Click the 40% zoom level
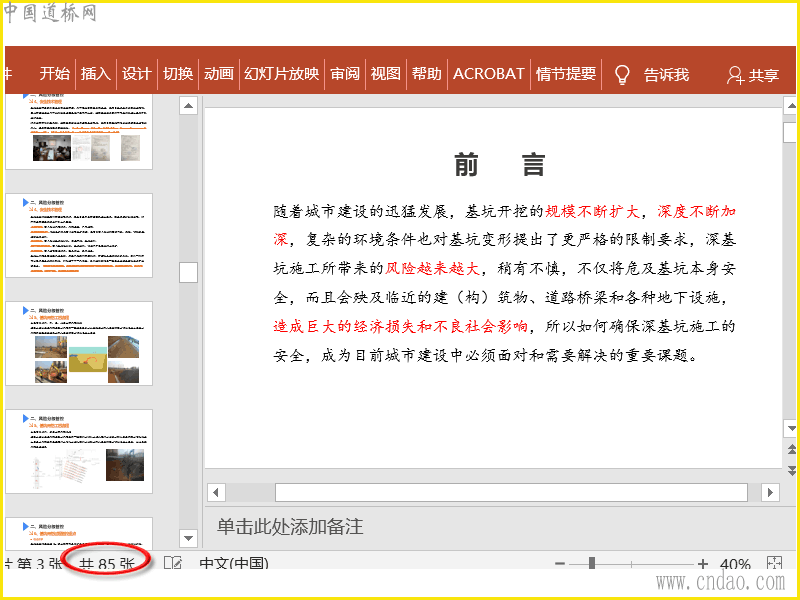Viewport: 800px width, 600px height. point(735,564)
